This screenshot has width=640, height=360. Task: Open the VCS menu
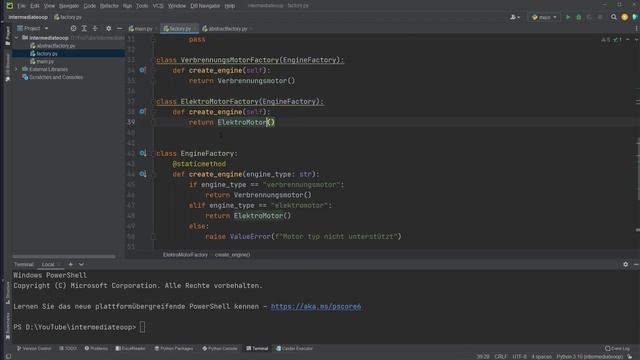click(x=158, y=6)
